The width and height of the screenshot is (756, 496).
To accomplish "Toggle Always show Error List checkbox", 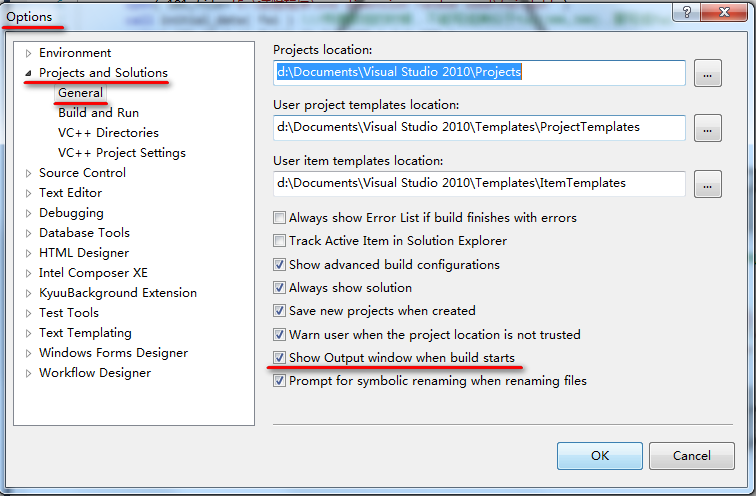I will click(280, 218).
